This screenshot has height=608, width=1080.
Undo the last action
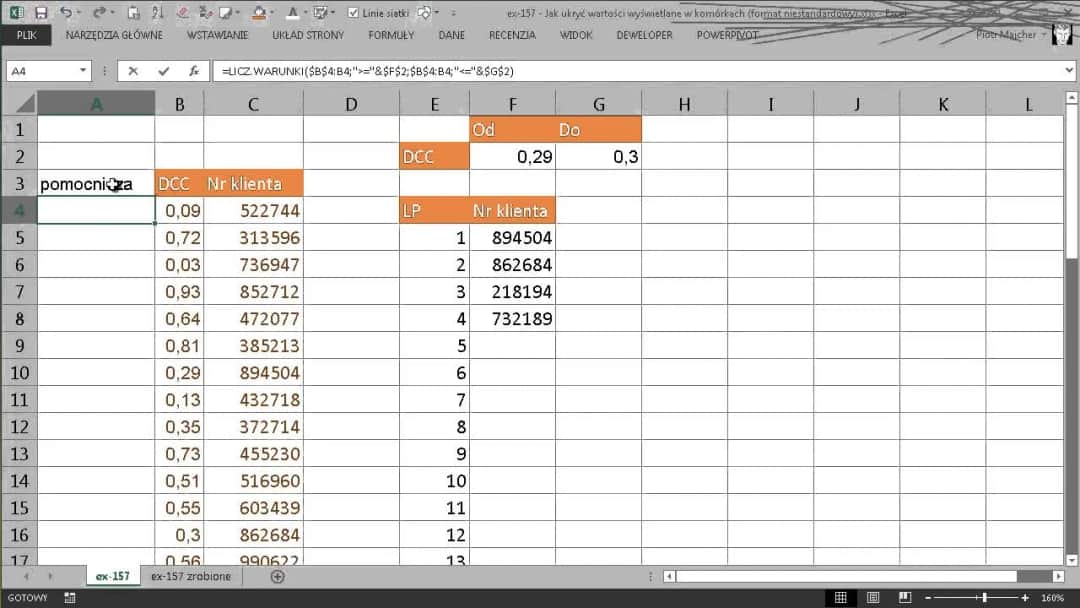point(65,13)
